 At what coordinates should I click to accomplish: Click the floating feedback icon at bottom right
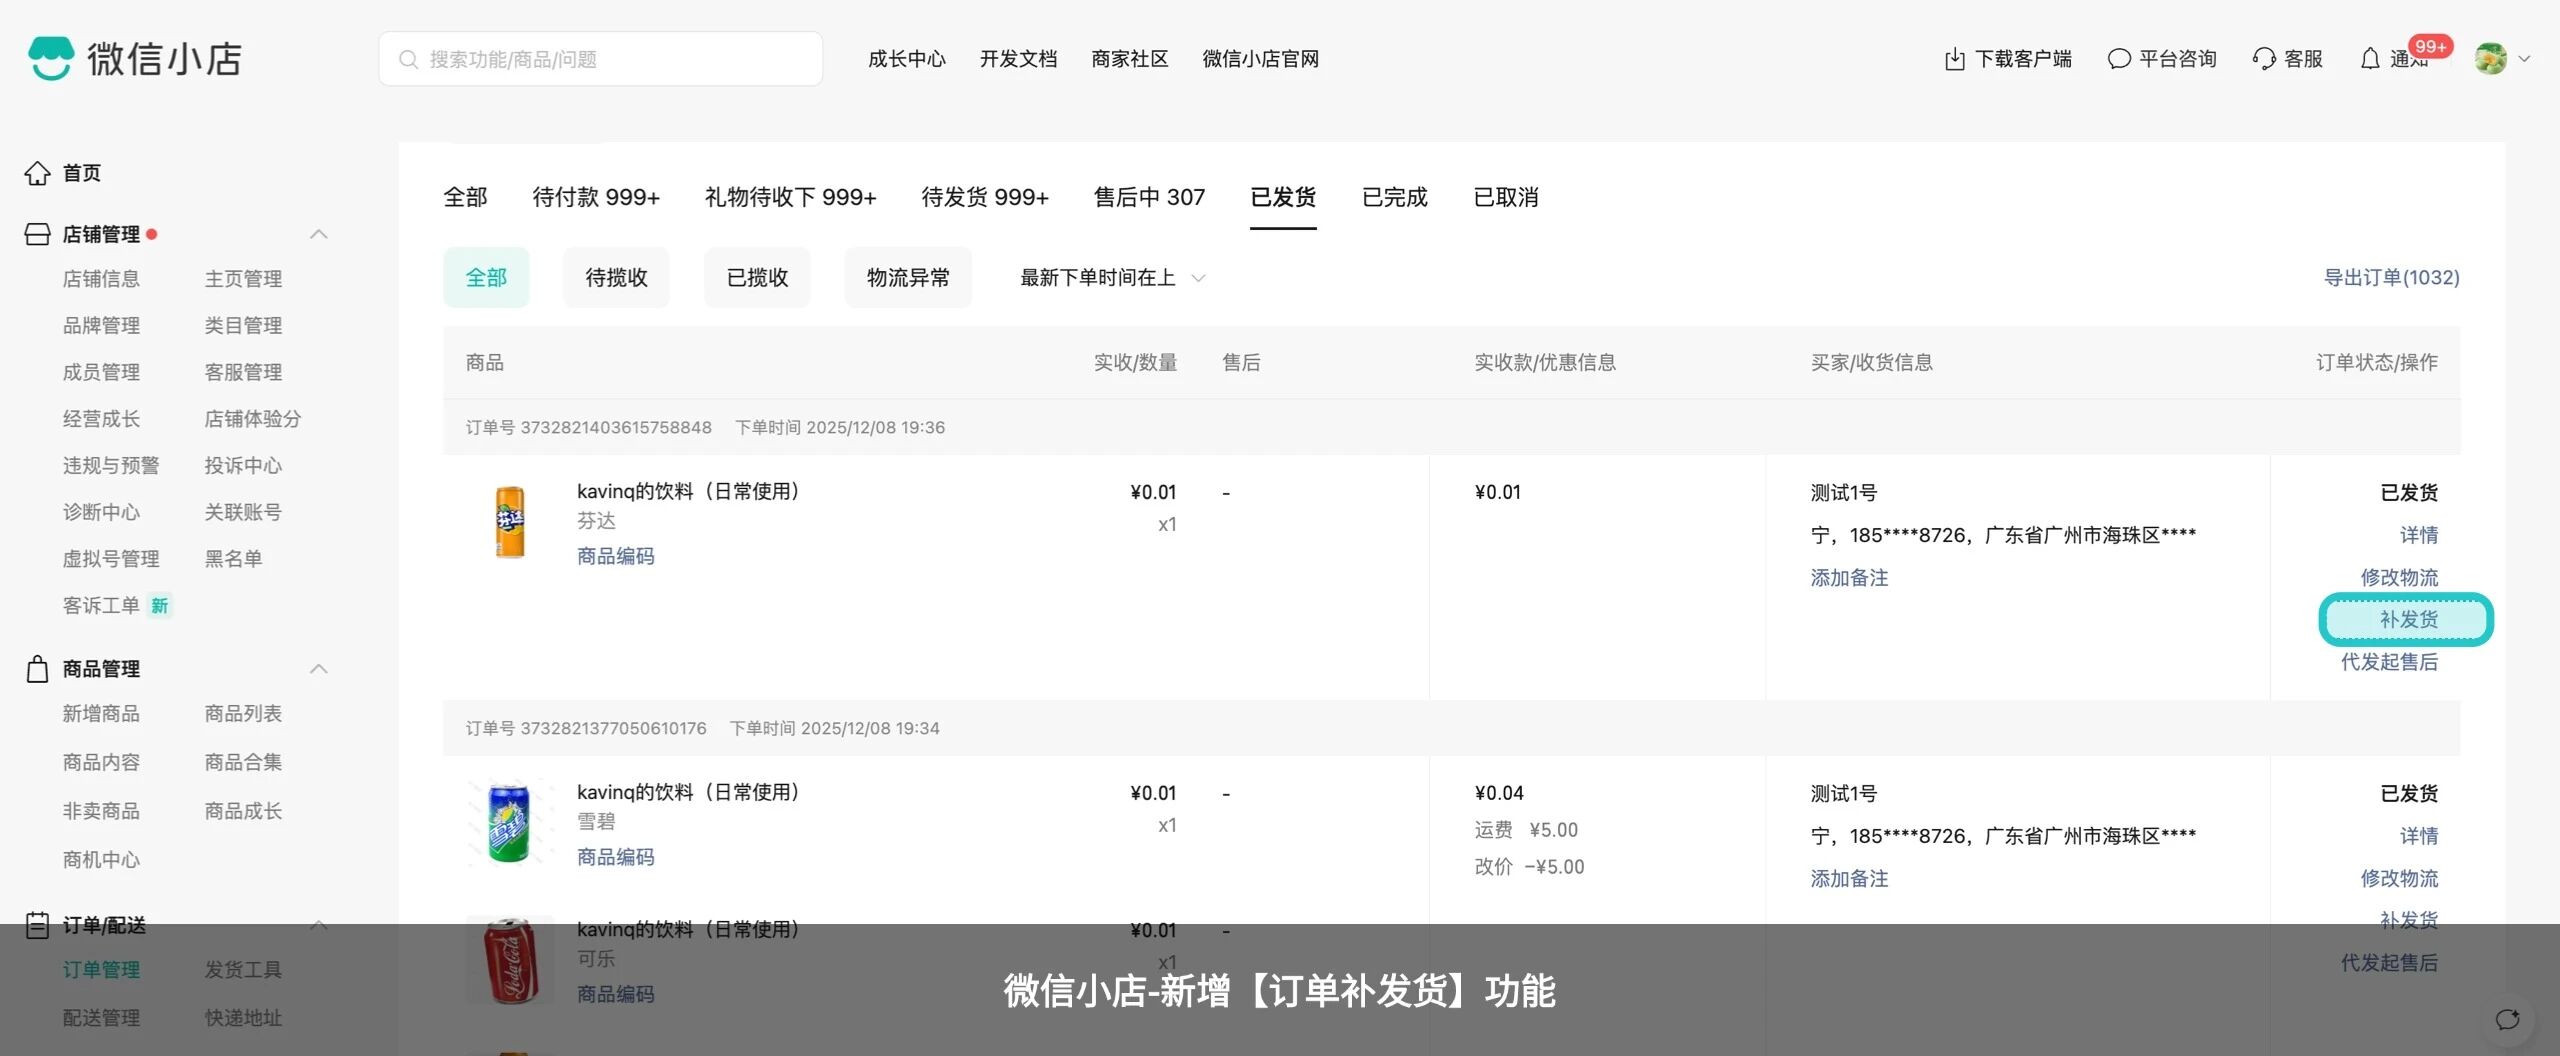pos(2507,1019)
